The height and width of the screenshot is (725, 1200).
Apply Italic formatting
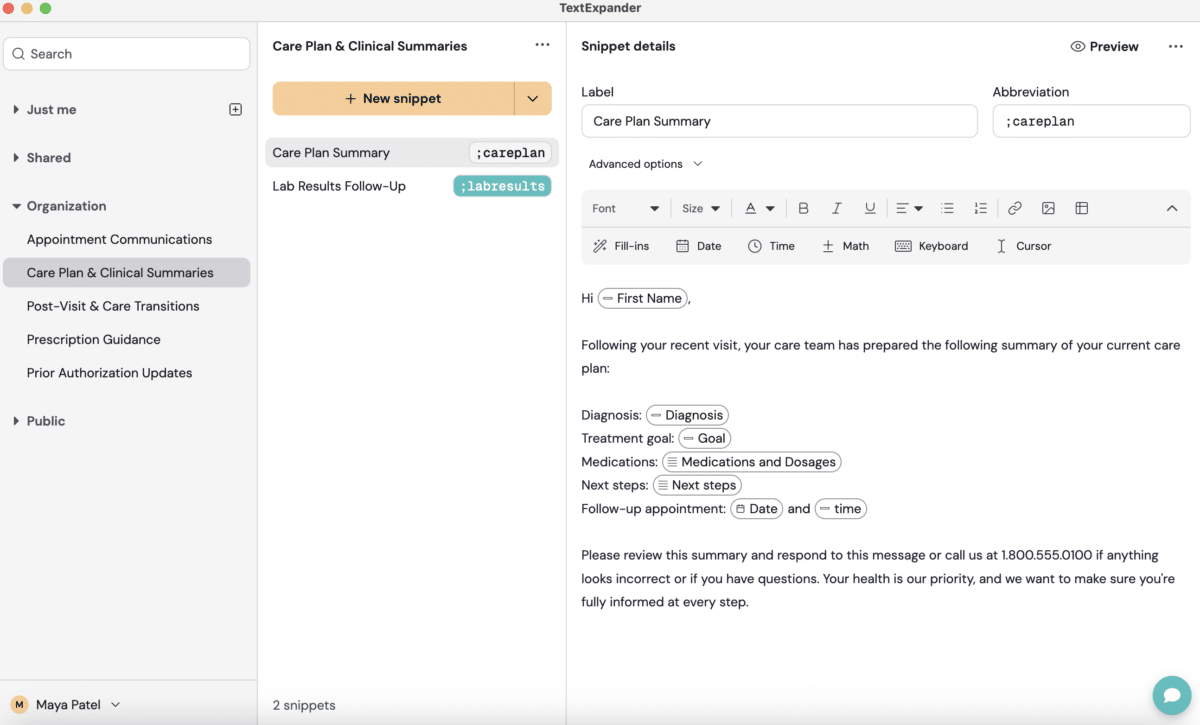click(x=837, y=208)
